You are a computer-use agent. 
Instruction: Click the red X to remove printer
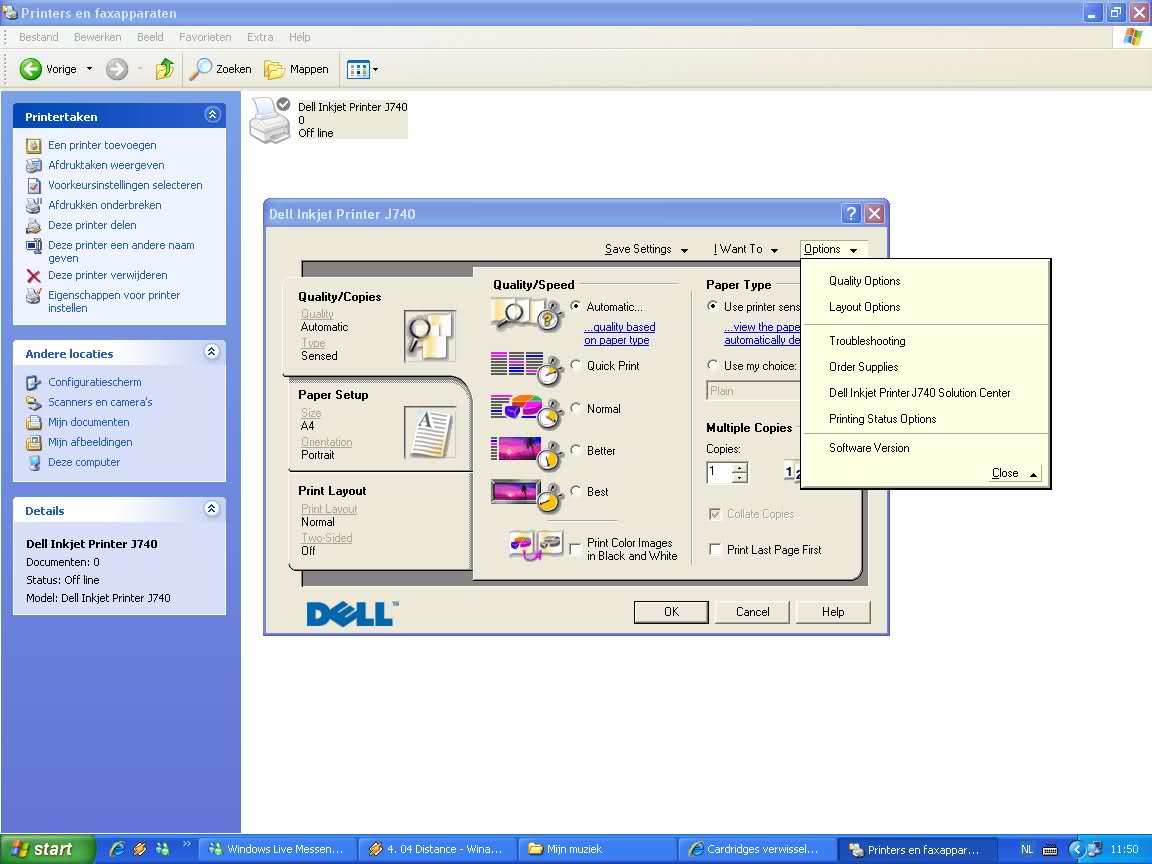point(34,276)
